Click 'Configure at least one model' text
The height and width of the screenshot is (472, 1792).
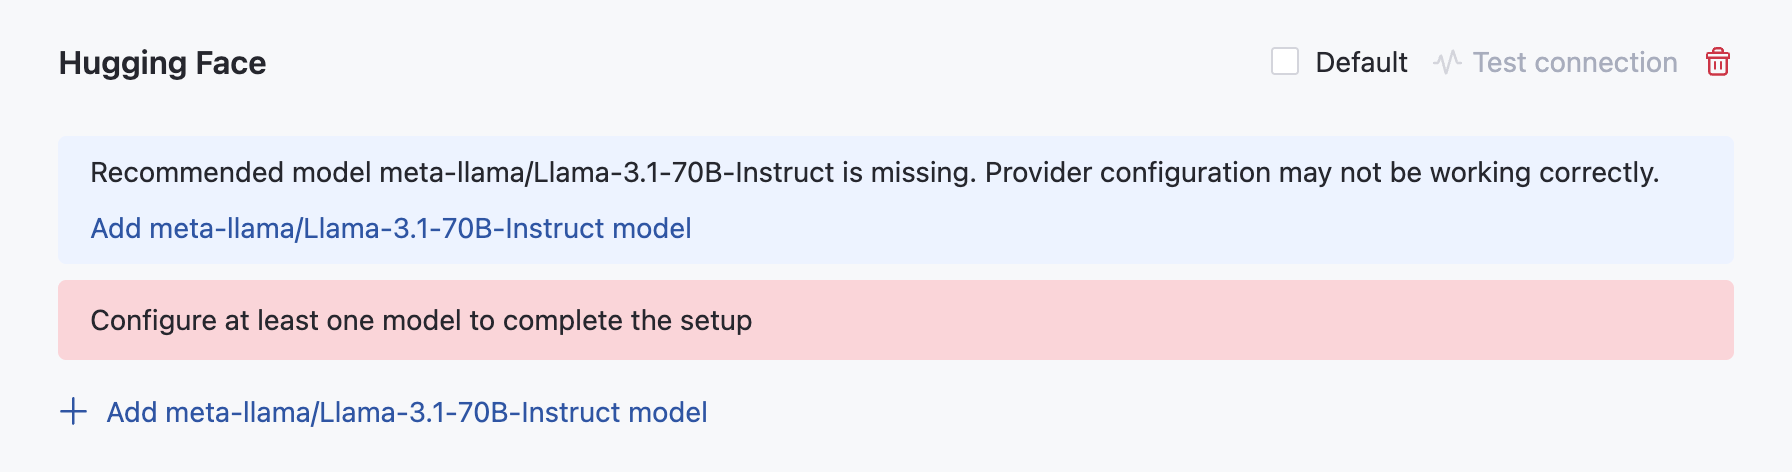[x=421, y=320]
